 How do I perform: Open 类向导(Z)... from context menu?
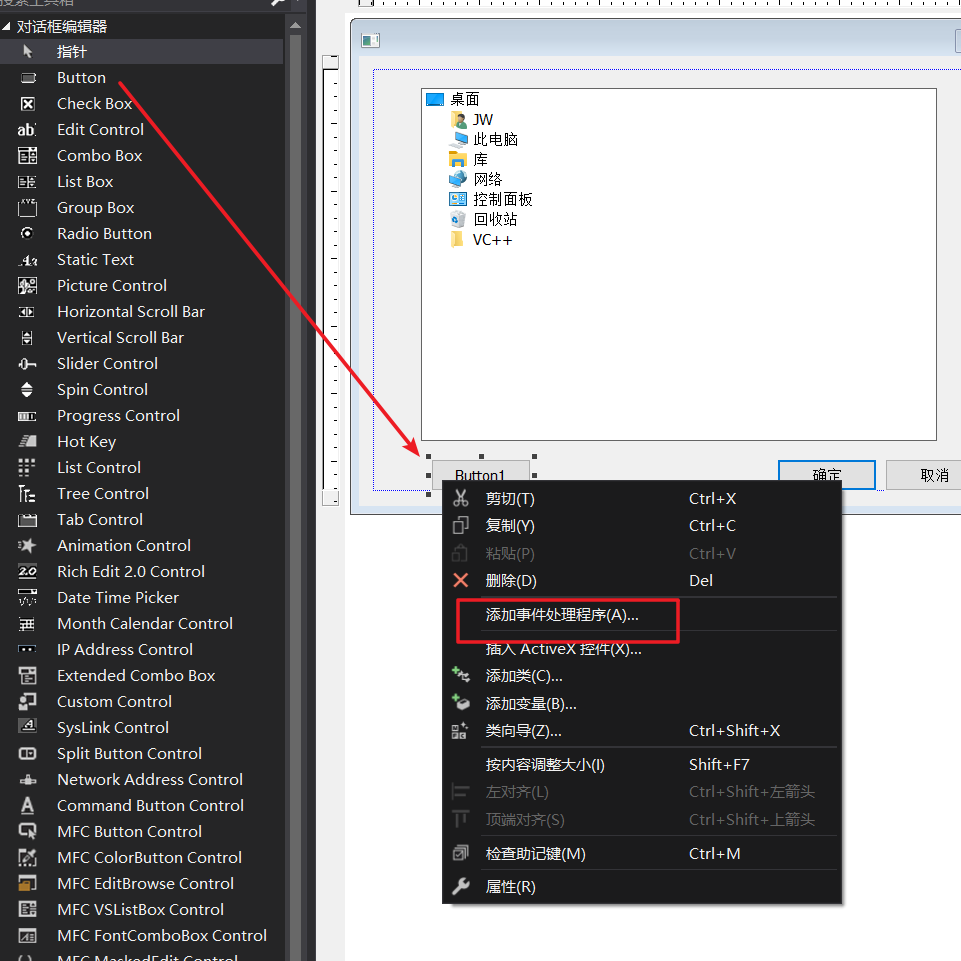(x=642, y=731)
